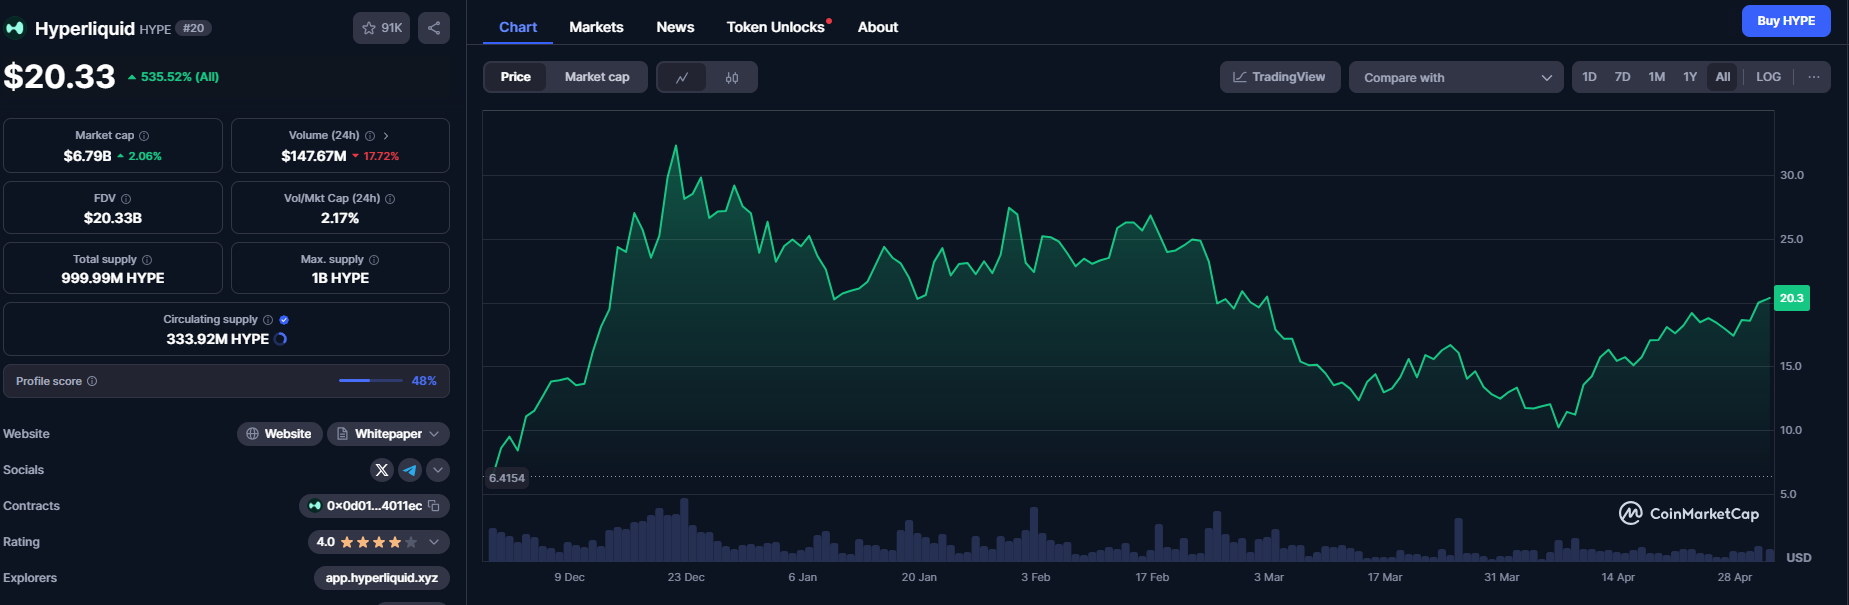Viewport: 1849px width, 605px height.
Task: Click the 20.3 current price axis label
Action: tap(1791, 298)
